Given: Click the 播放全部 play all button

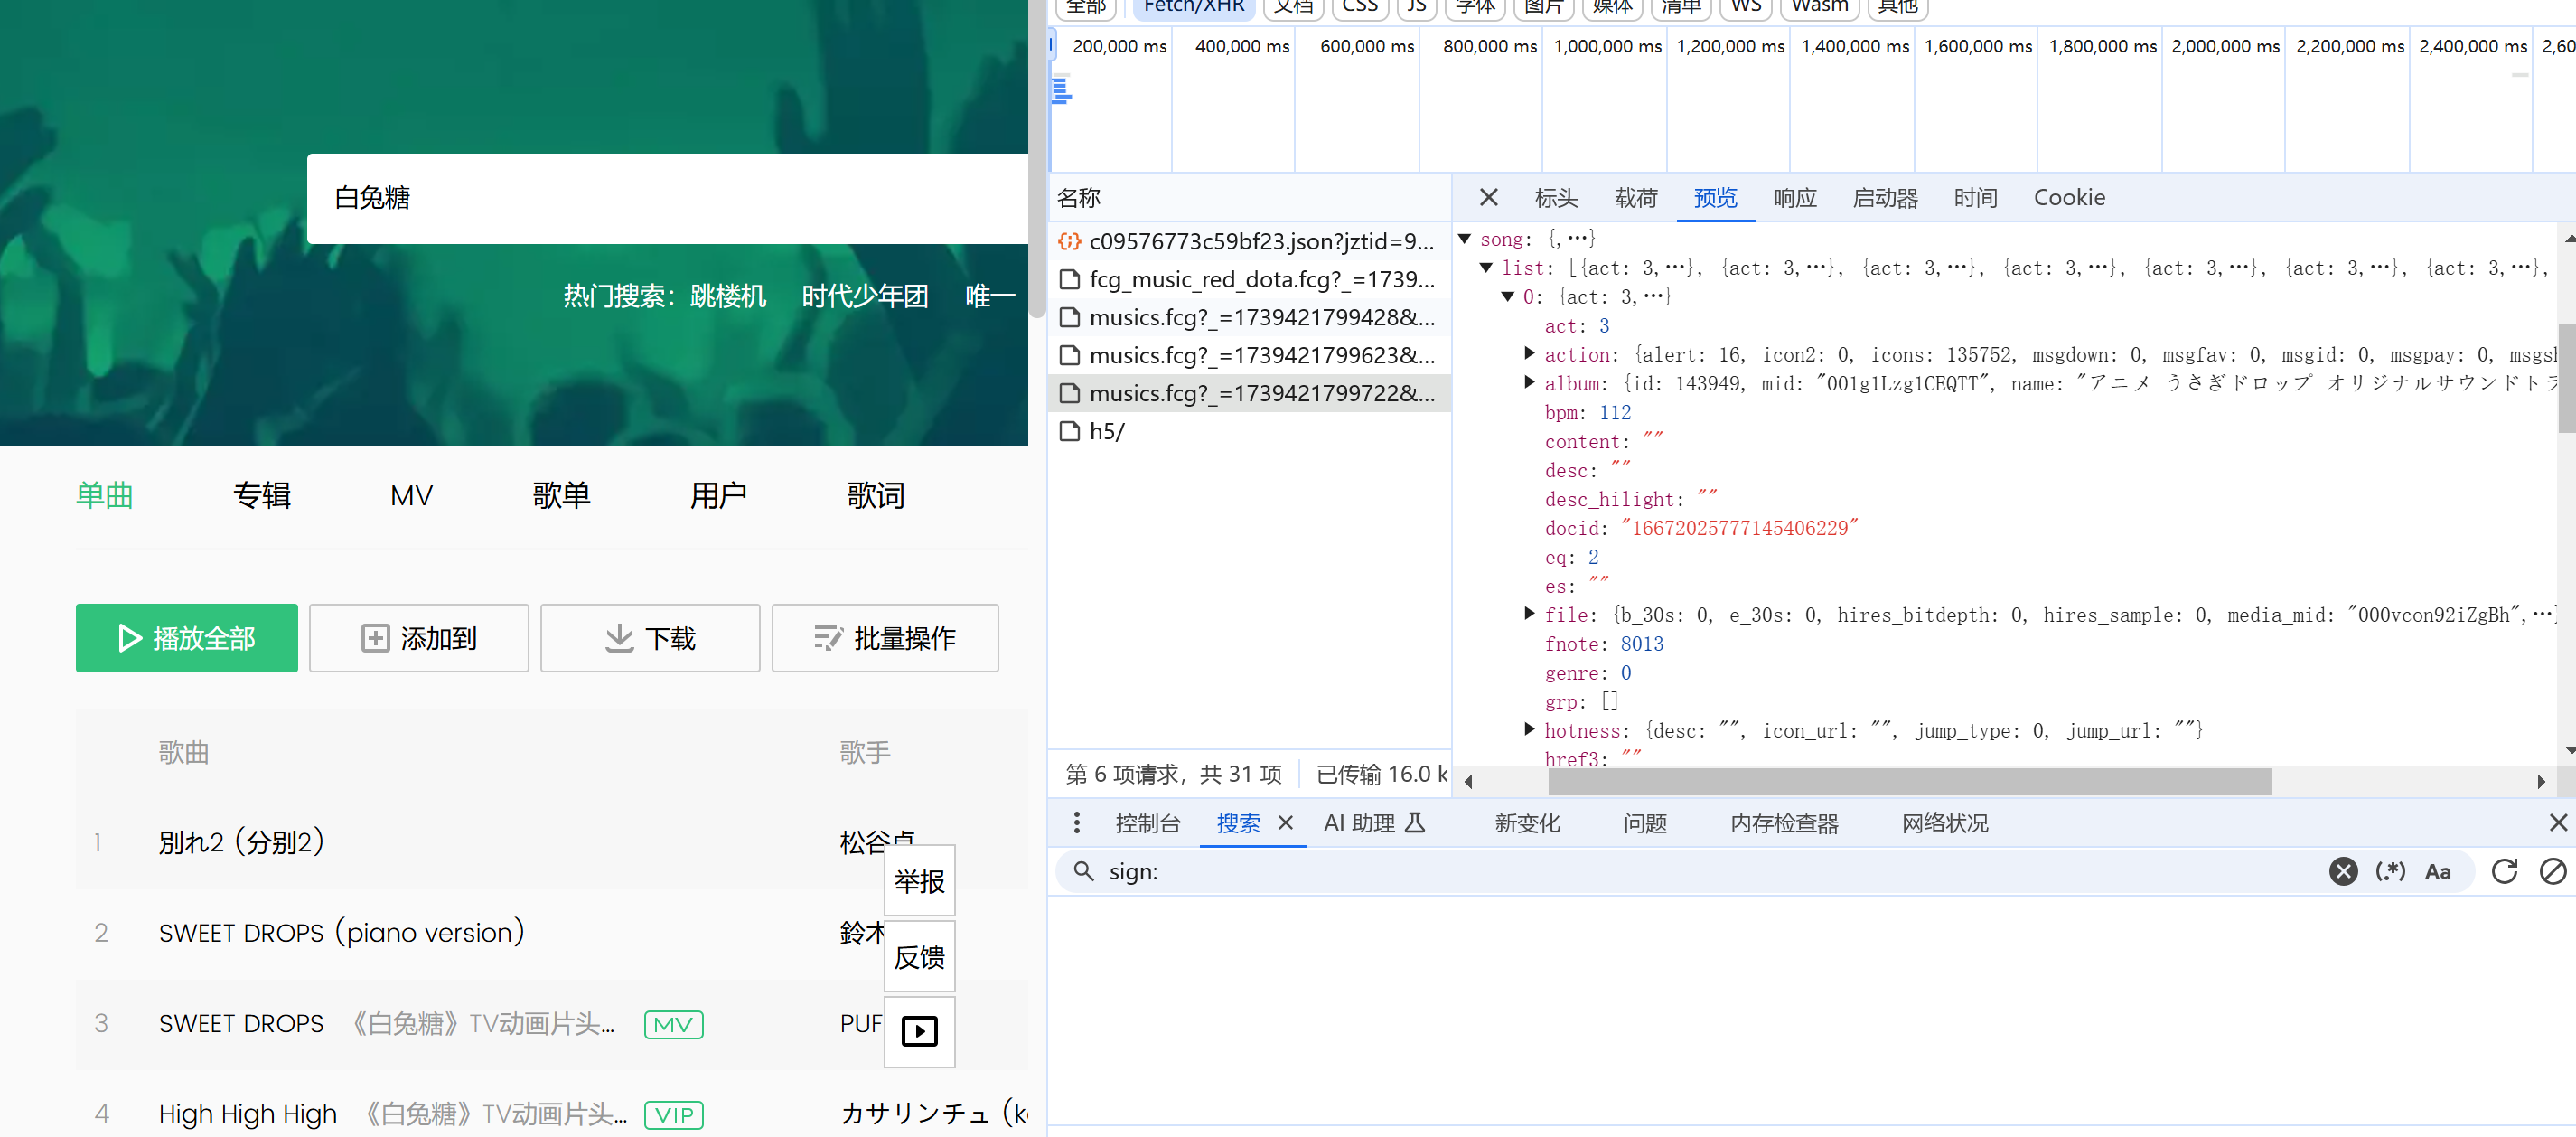Looking at the screenshot, I should tap(186, 638).
